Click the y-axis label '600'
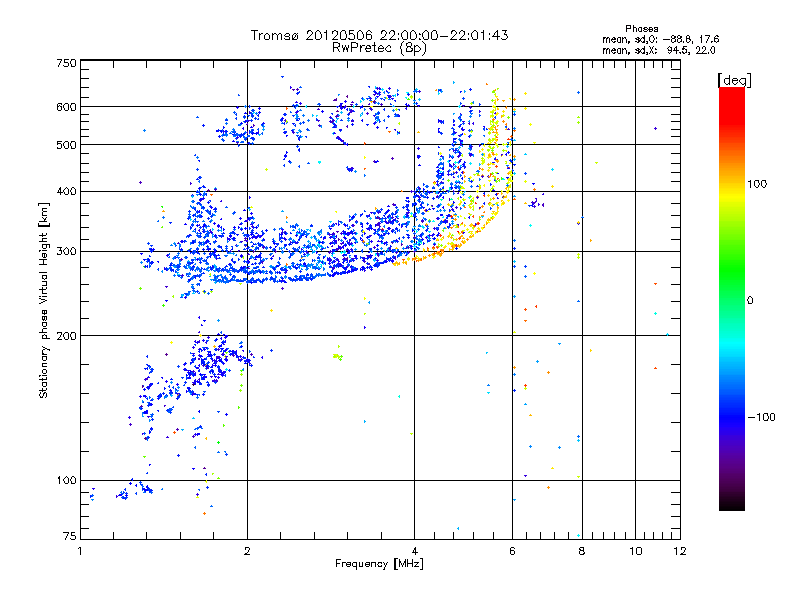Image resolution: width=800 pixels, height=600 pixels. (x=66, y=107)
